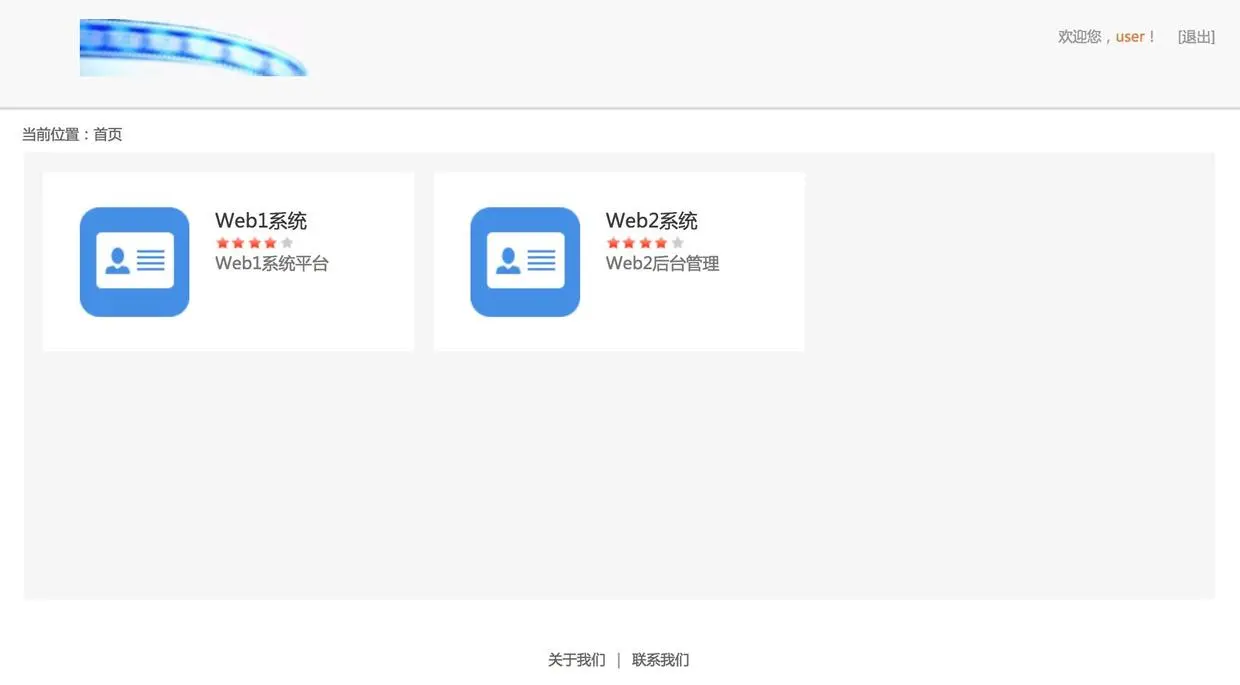Click the first red star under Web2系统

pos(612,241)
